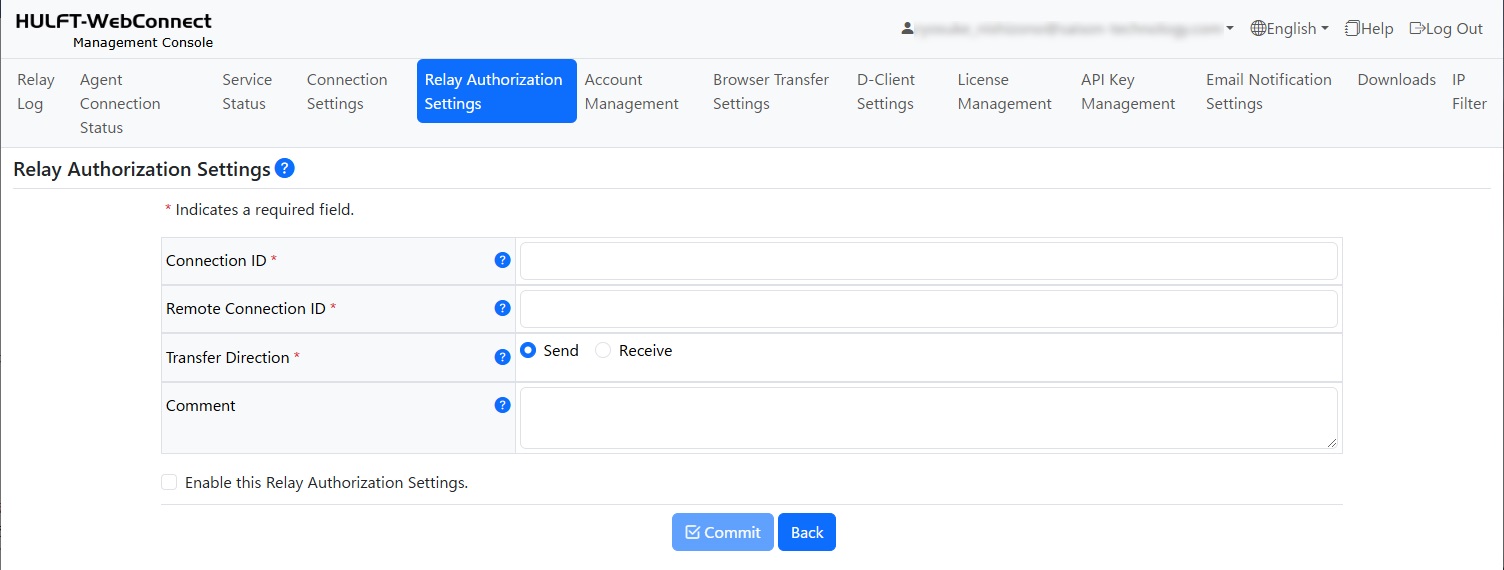
Task: Open Email Notification Settings tab
Action: click(1269, 91)
